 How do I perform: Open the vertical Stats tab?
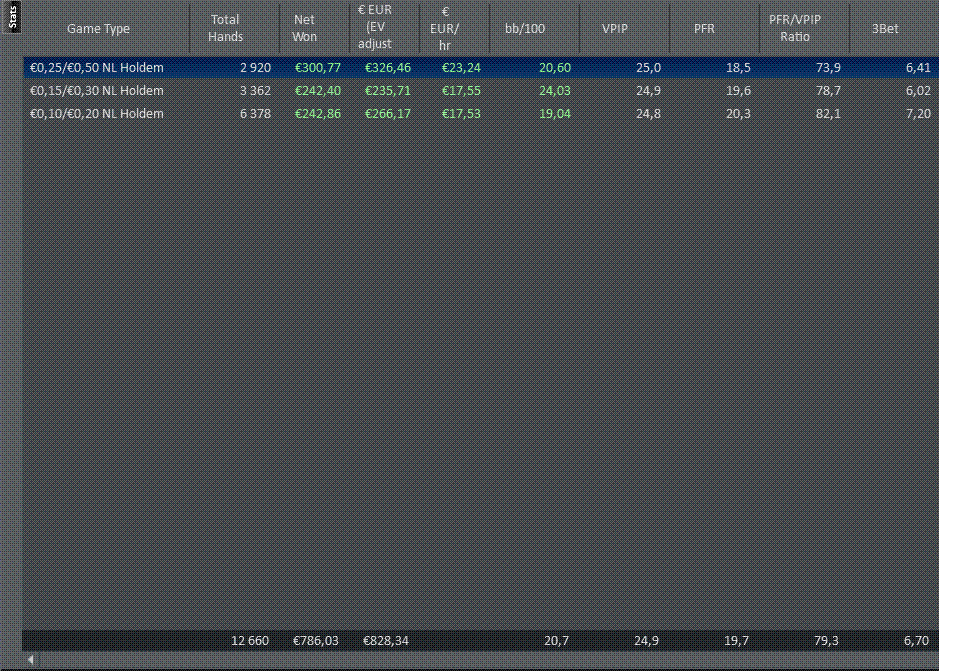(12, 17)
